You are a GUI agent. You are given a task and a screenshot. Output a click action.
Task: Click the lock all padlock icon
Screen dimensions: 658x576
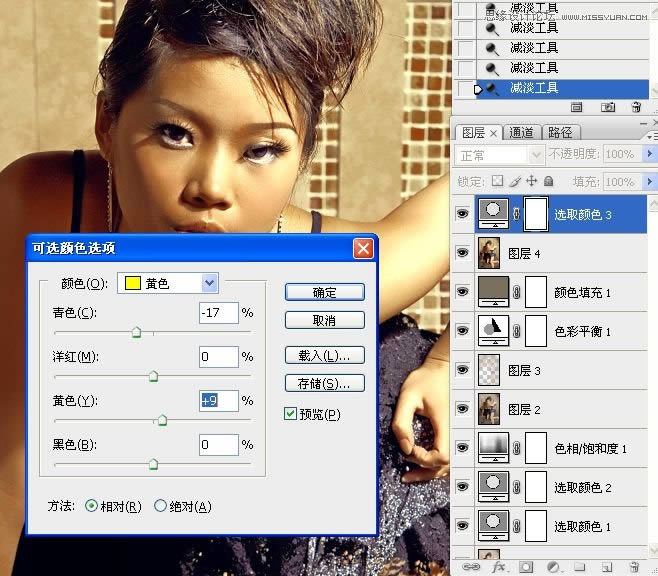pyautogui.click(x=548, y=181)
